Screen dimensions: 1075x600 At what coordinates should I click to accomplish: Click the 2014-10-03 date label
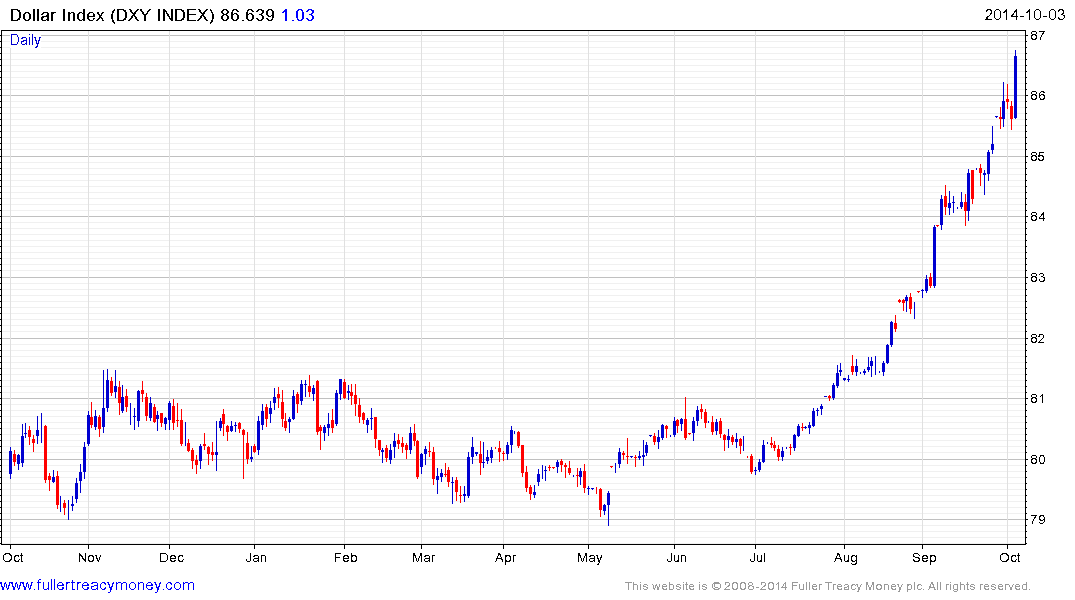1024,15
